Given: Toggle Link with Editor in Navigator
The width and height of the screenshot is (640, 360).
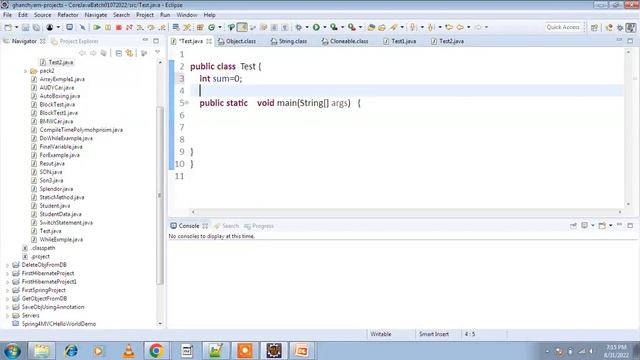Looking at the screenshot, I should [x=129, y=53].
